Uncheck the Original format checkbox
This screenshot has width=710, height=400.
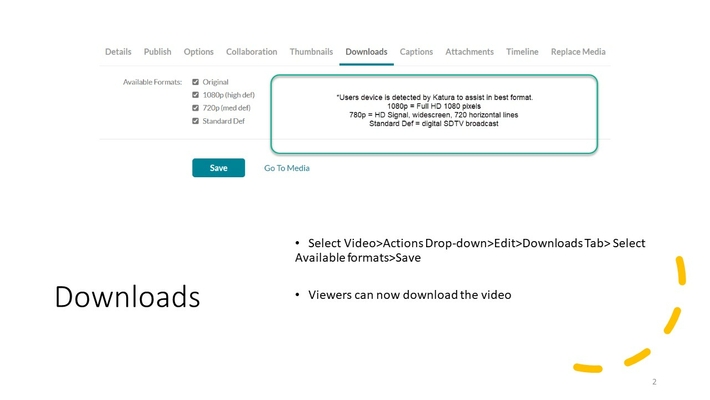pyautogui.click(x=196, y=82)
